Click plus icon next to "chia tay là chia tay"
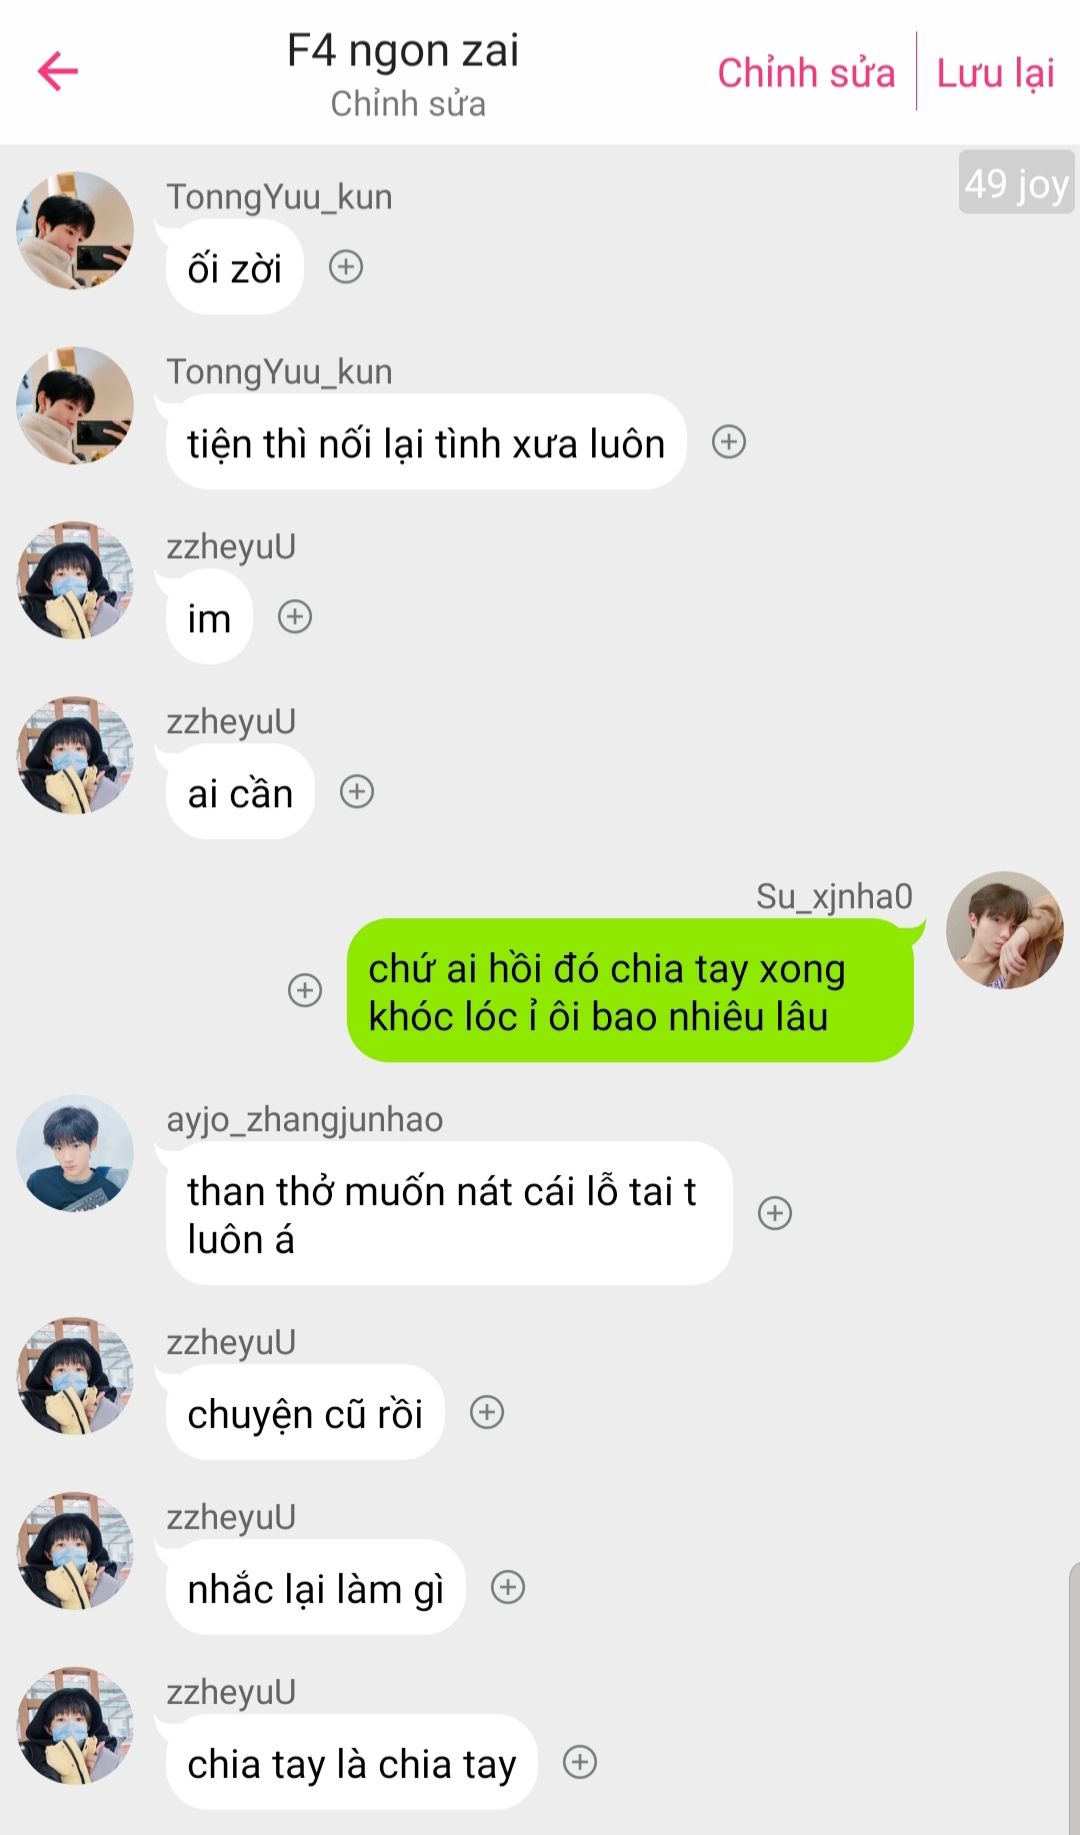The width and height of the screenshot is (1080, 1835). click(x=580, y=1762)
